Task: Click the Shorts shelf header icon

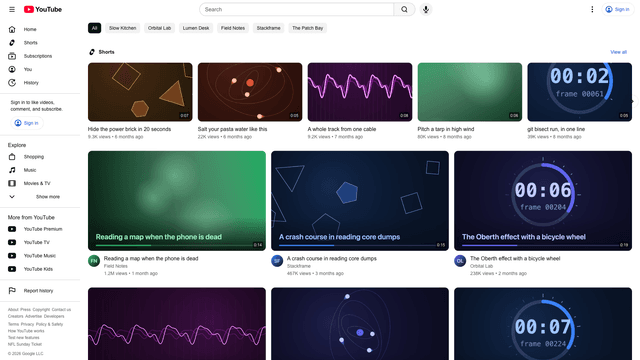Action: point(92,52)
